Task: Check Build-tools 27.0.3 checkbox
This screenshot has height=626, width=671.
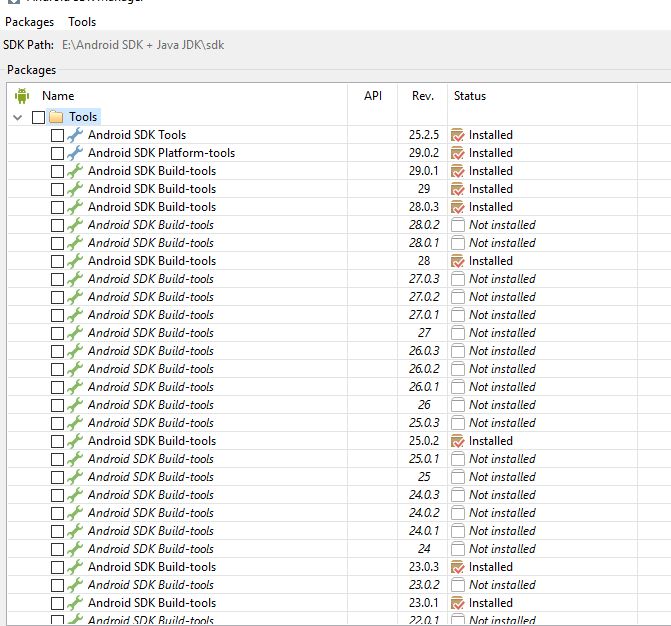Action: 57,279
